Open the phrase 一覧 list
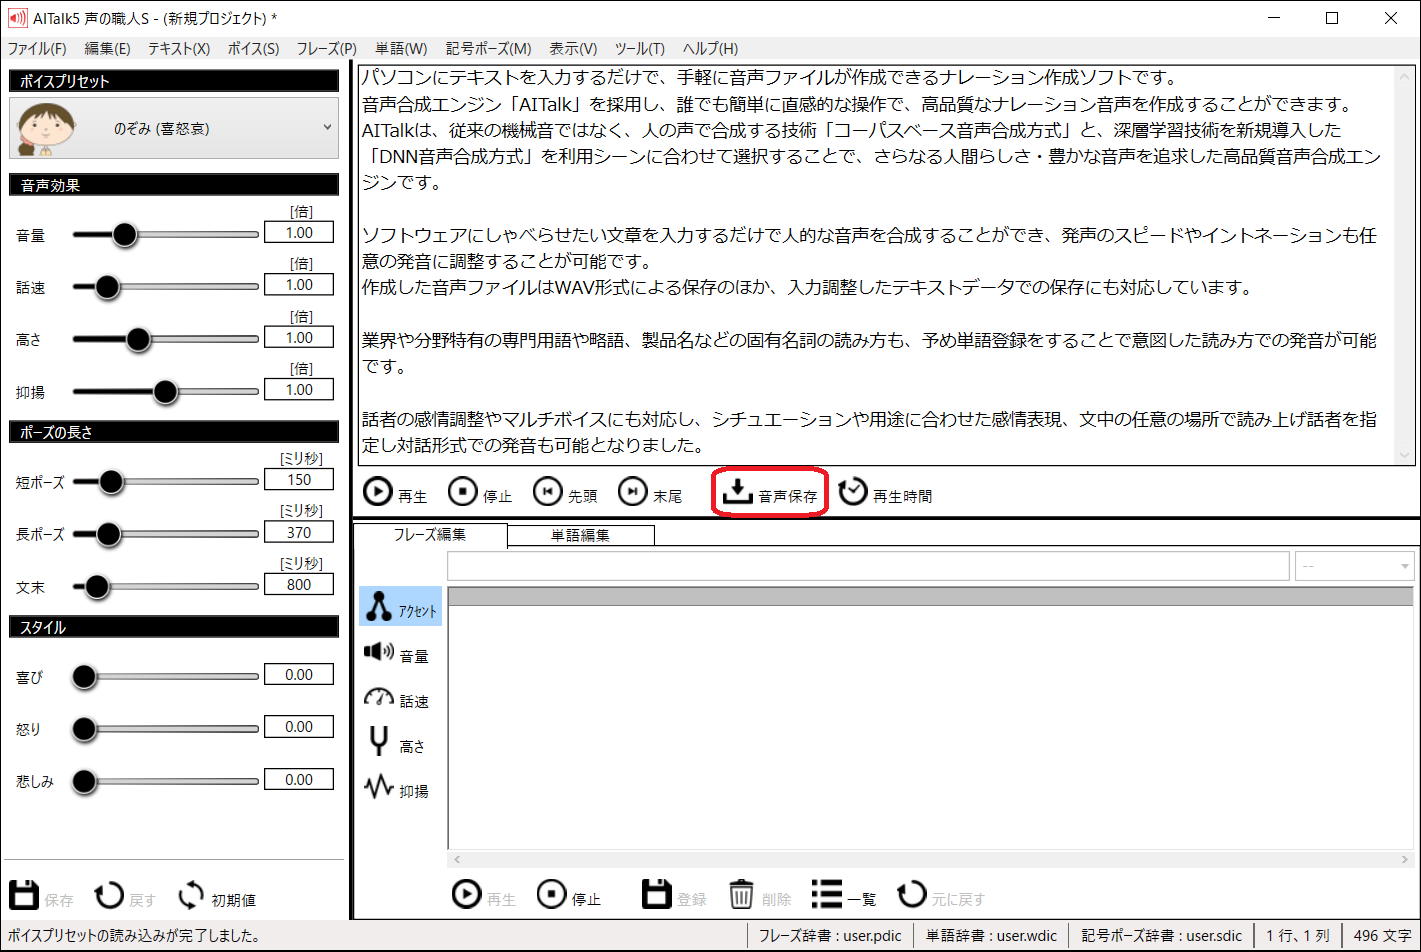This screenshot has width=1421, height=952. click(844, 894)
